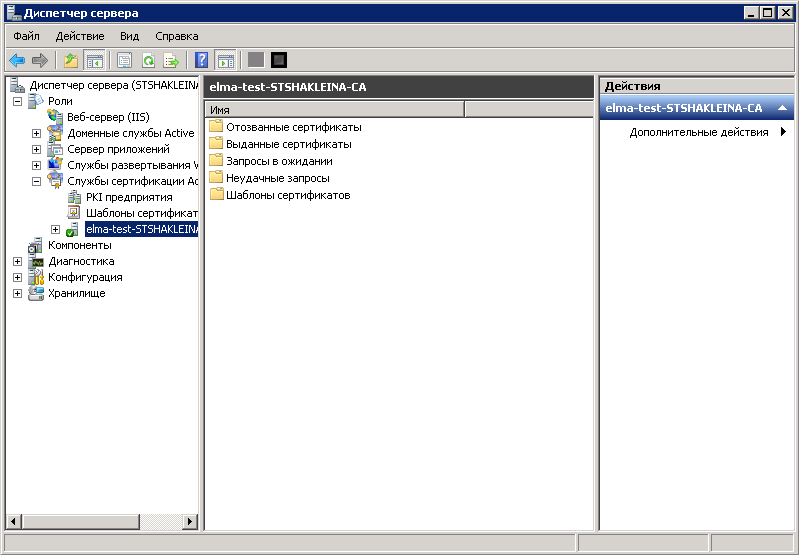Open Help via the question mark icon

tap(202, 60)
